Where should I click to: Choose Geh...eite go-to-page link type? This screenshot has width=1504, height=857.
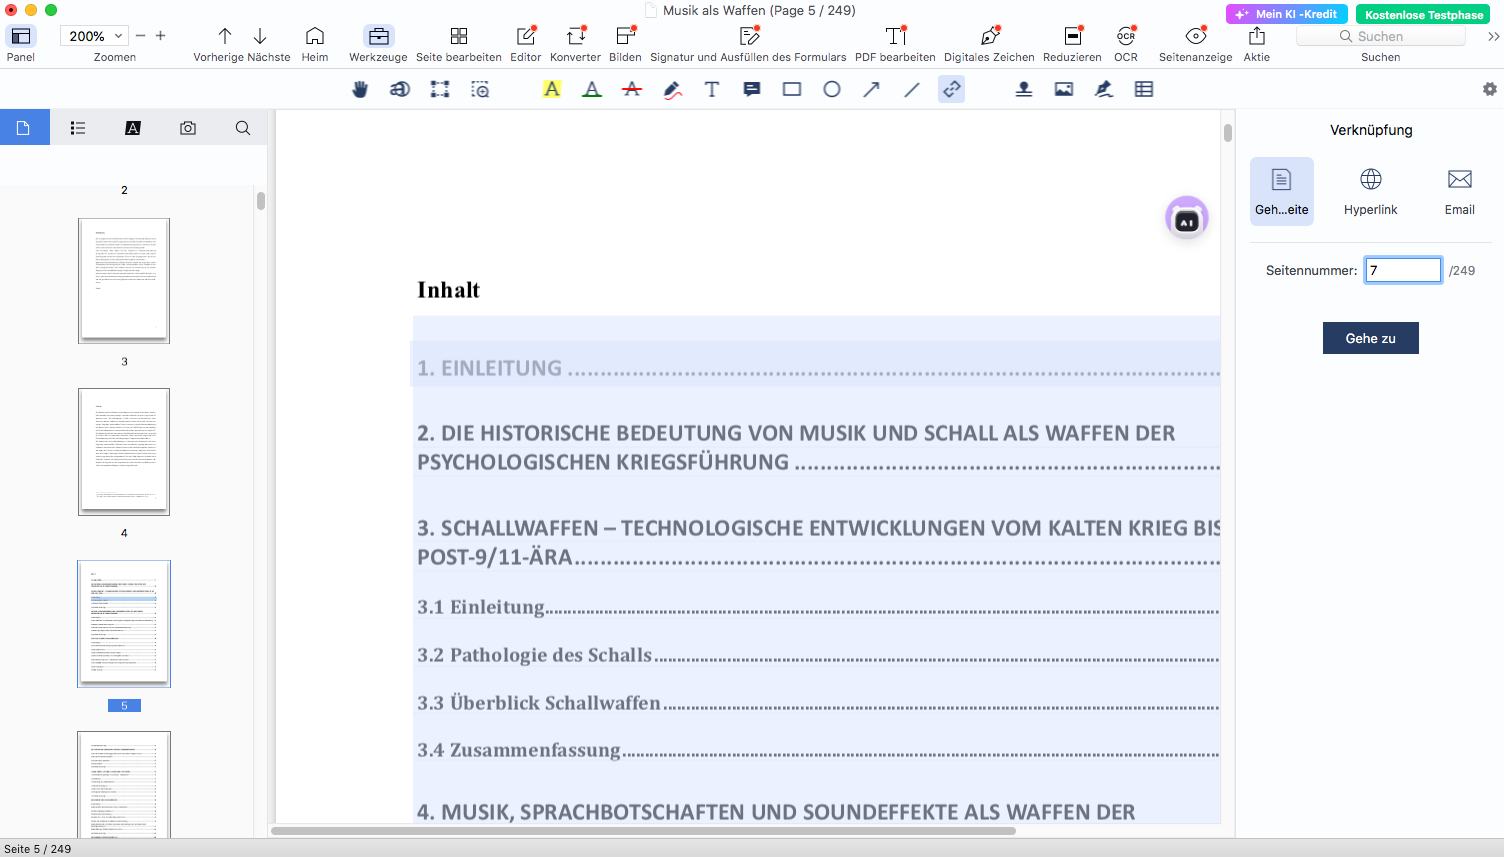coord(1282,191)
